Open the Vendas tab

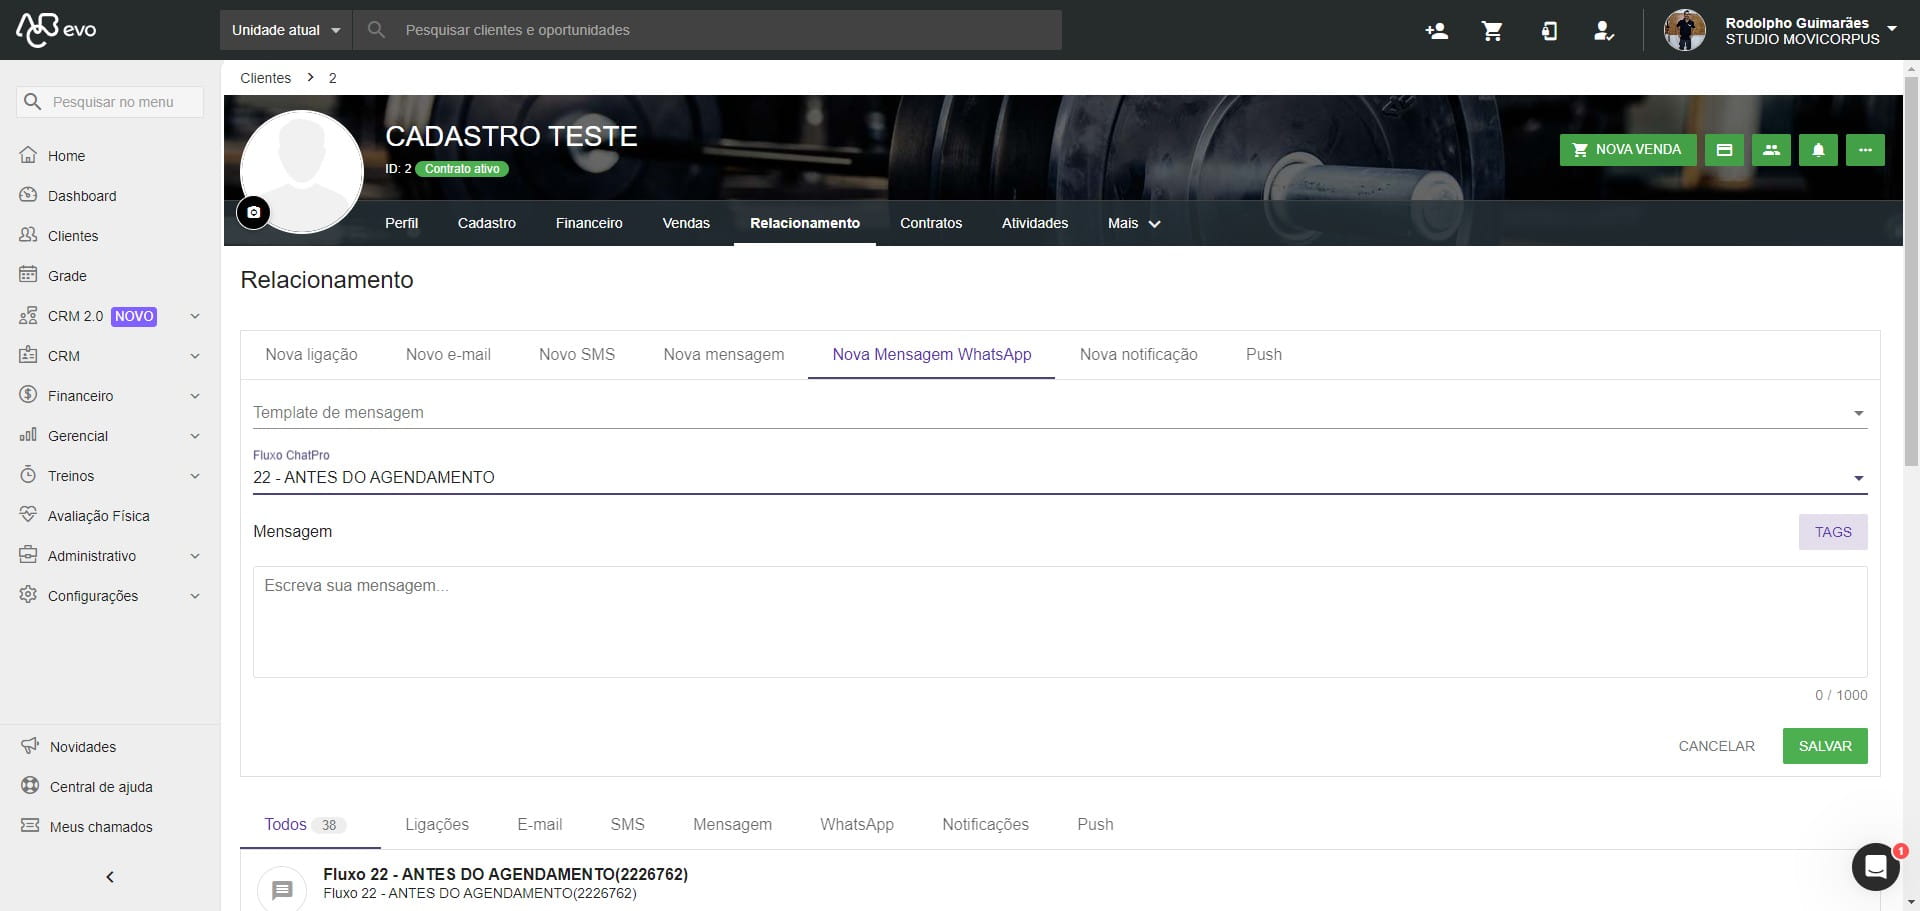coord(686,223)
